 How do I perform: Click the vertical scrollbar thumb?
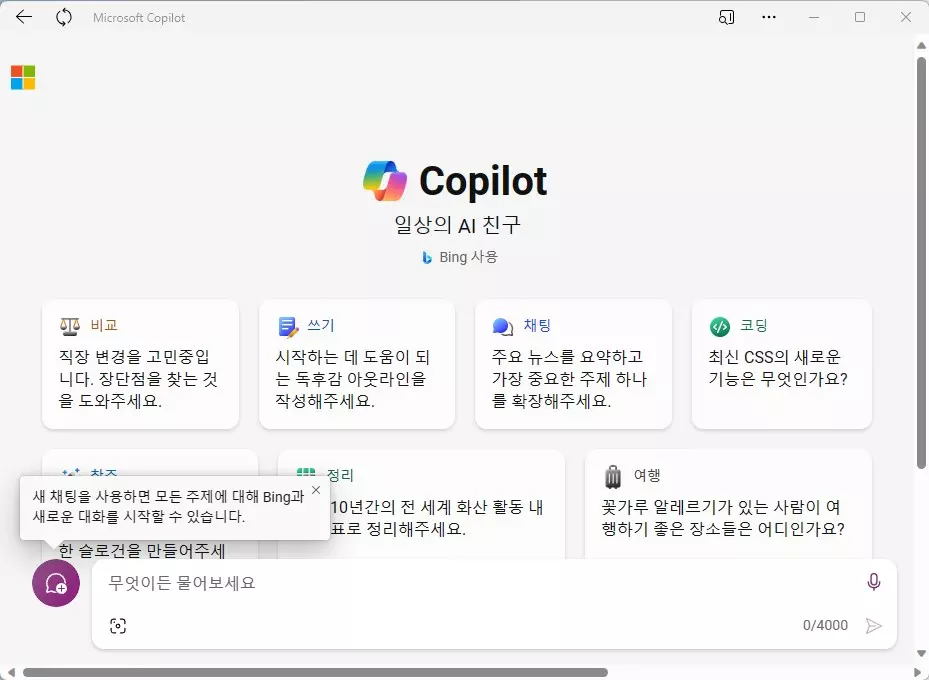(921, 262)
